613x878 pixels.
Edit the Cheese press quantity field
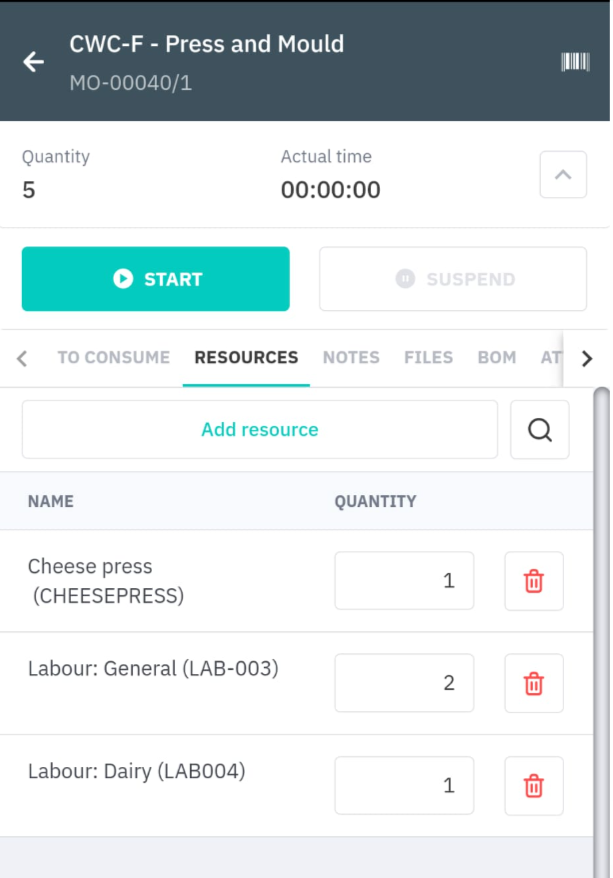[404, 581]
